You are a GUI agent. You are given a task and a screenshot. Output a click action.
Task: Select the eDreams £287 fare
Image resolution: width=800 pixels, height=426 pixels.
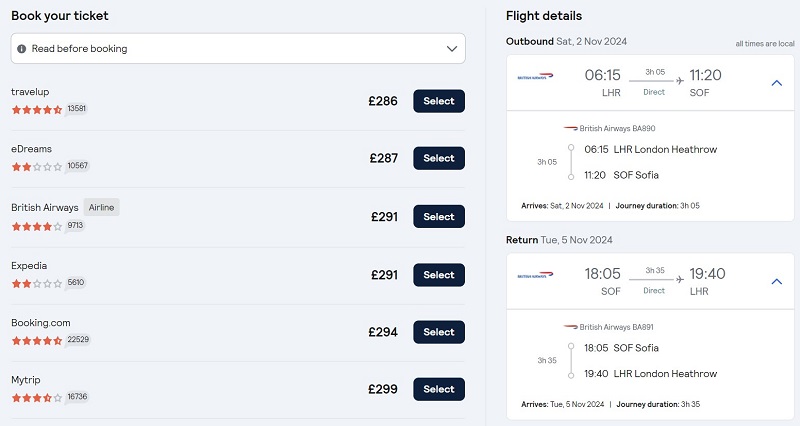(439, 158)
